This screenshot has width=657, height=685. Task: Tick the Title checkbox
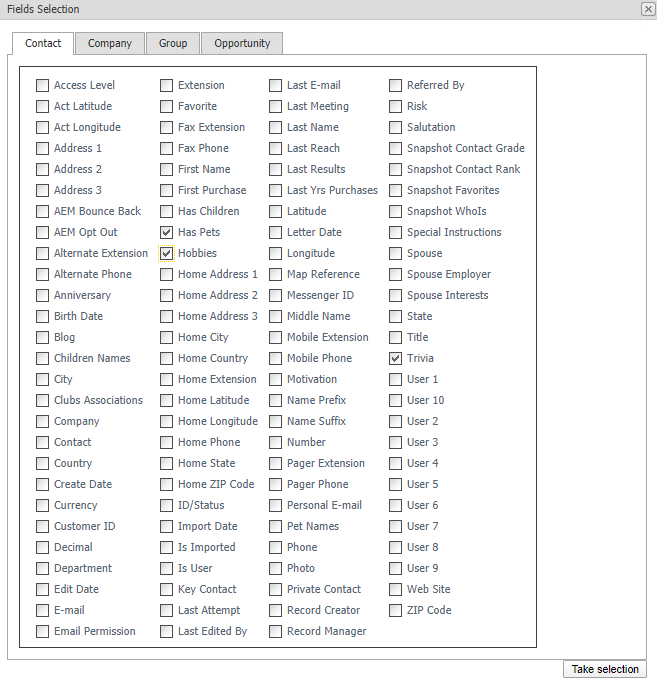[x=395, y=337]
